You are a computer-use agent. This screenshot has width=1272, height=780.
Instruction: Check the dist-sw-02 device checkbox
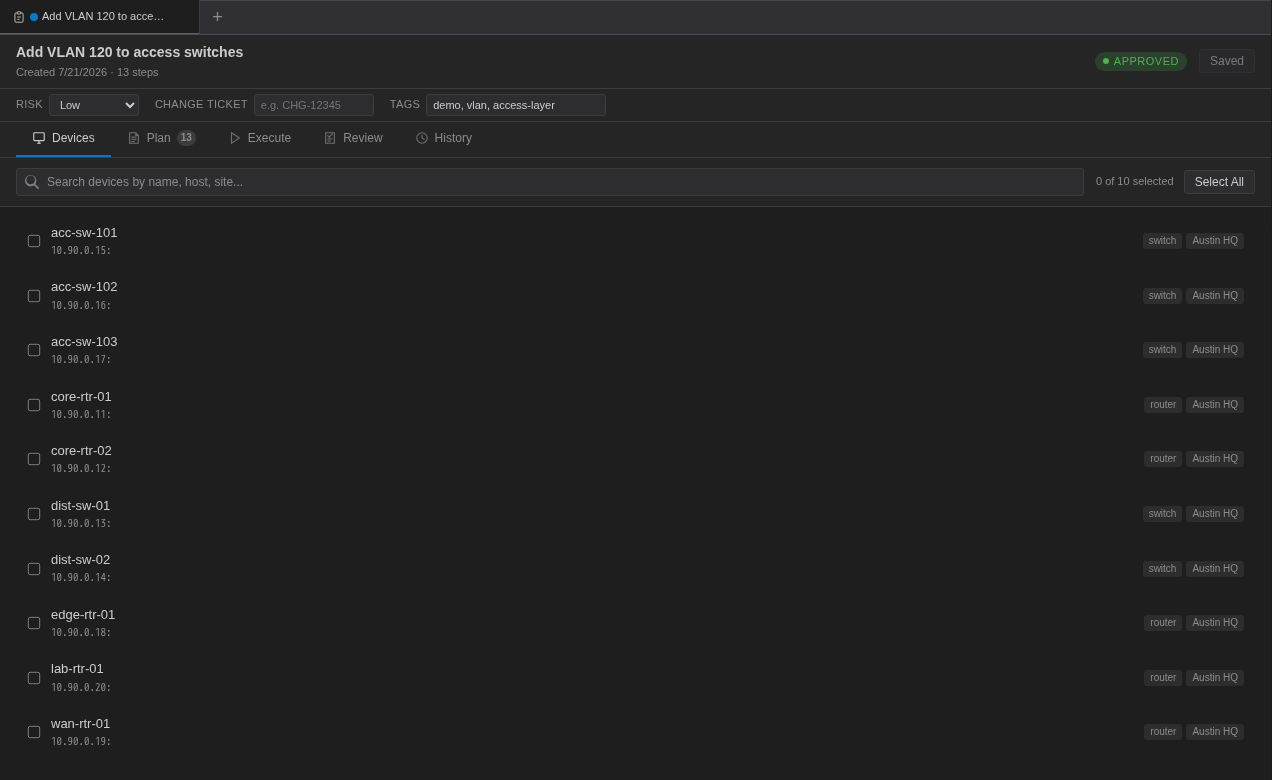[34, 569]
